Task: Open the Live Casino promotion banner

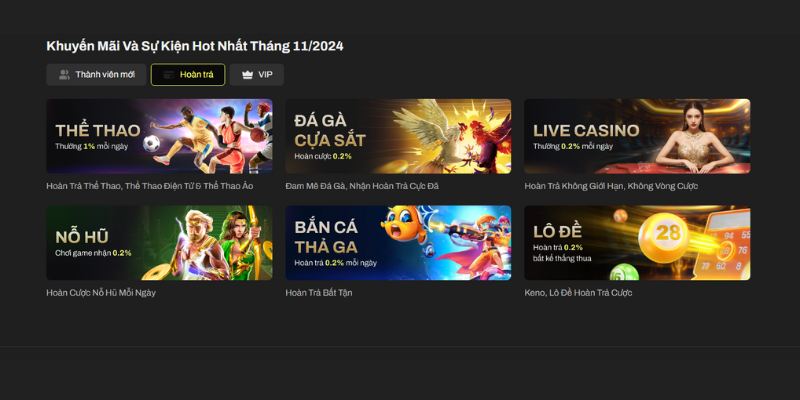Action: pos(637,136)
